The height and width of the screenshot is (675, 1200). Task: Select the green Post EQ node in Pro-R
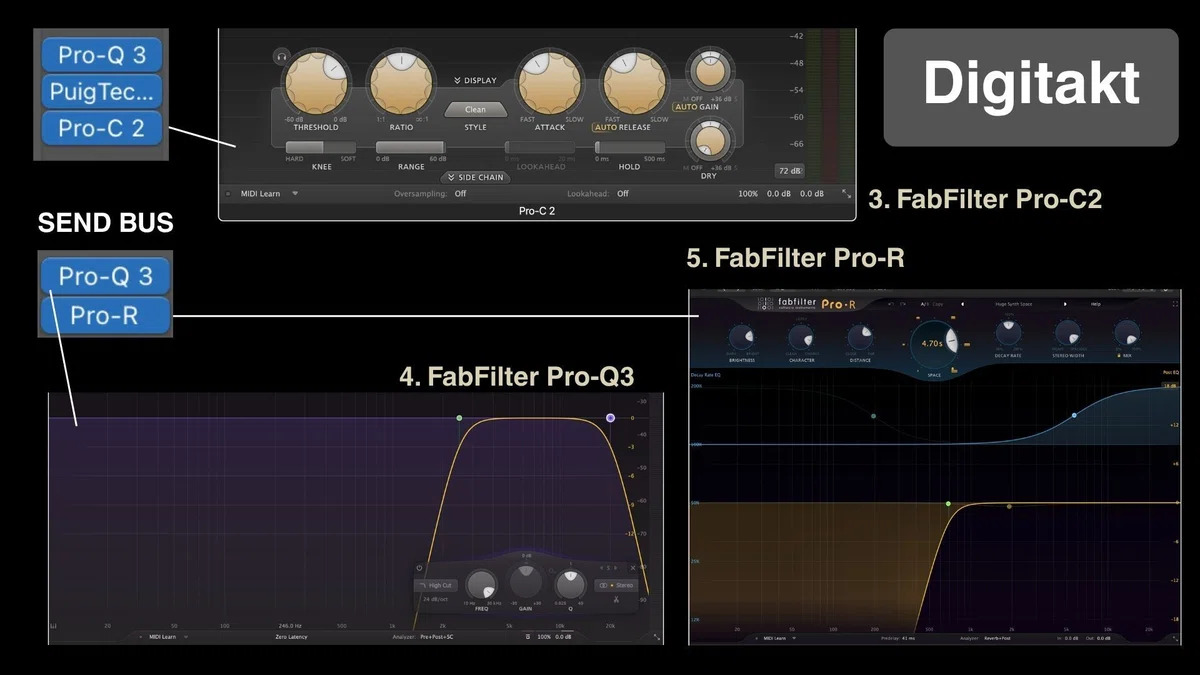948,504
